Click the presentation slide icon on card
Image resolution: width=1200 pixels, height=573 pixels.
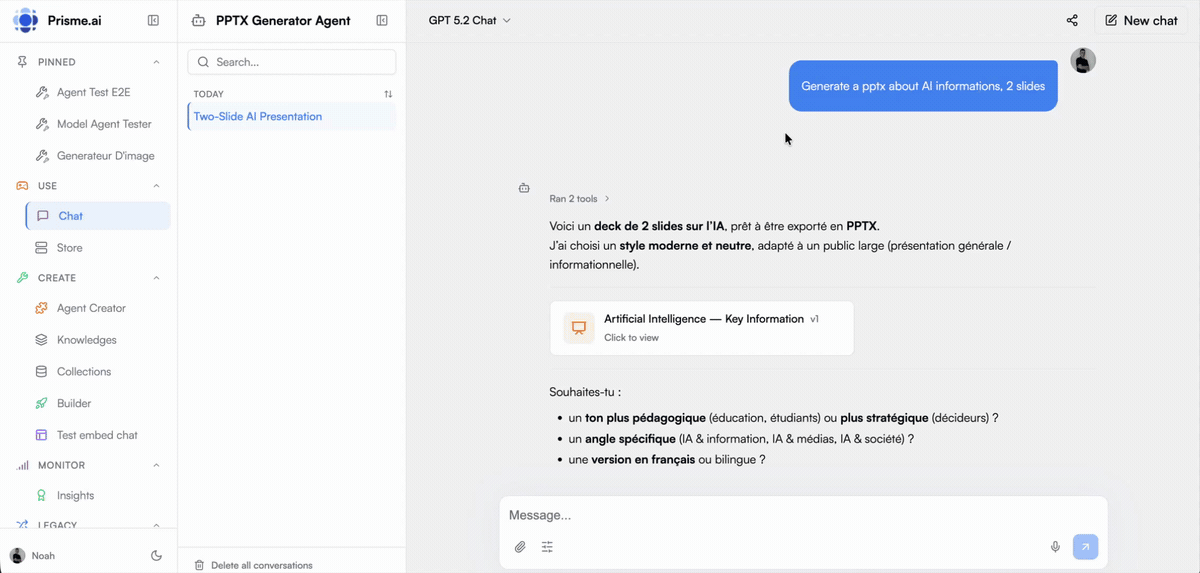click(x=579, y=328)
